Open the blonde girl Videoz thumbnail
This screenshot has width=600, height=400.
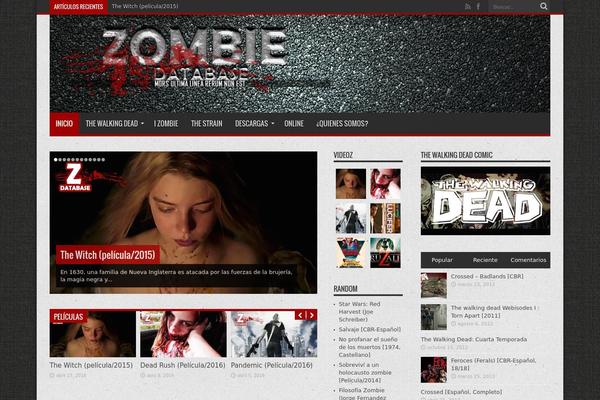[x=351, y=184]
